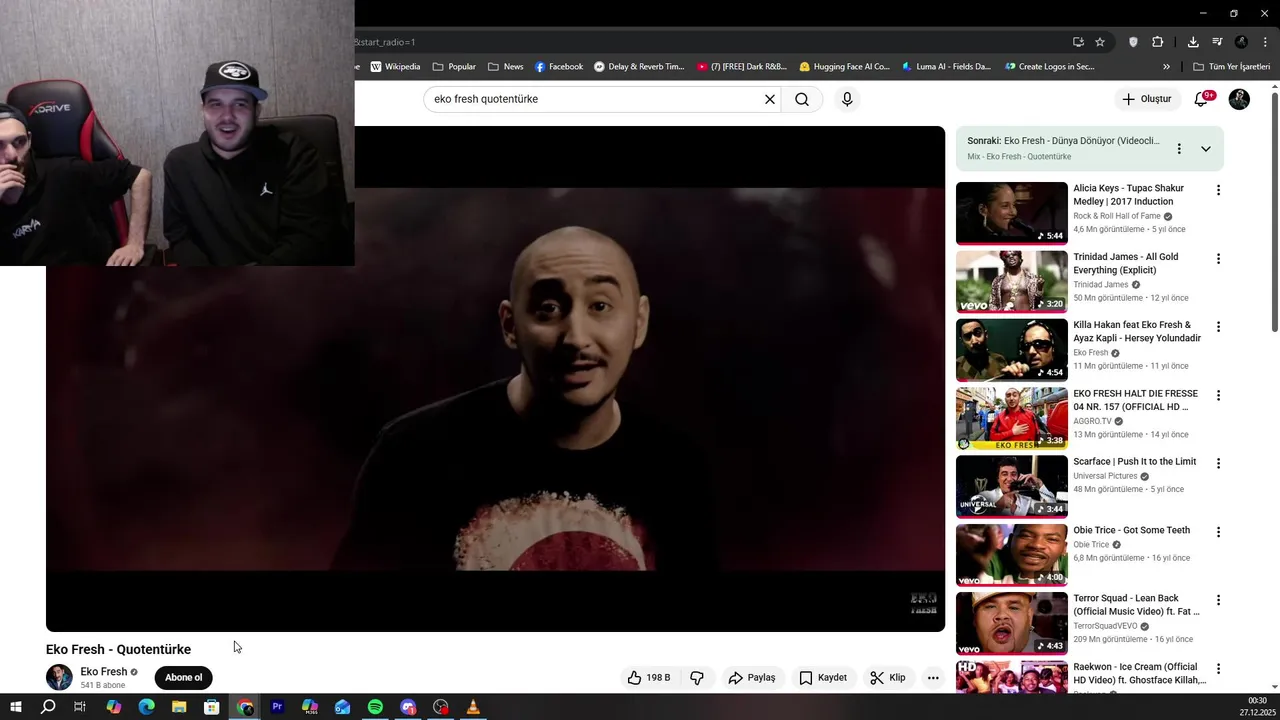The image size is (1280, 720).
Task: Open Chrome downloads icon
Action: [x=1193, y=42]
